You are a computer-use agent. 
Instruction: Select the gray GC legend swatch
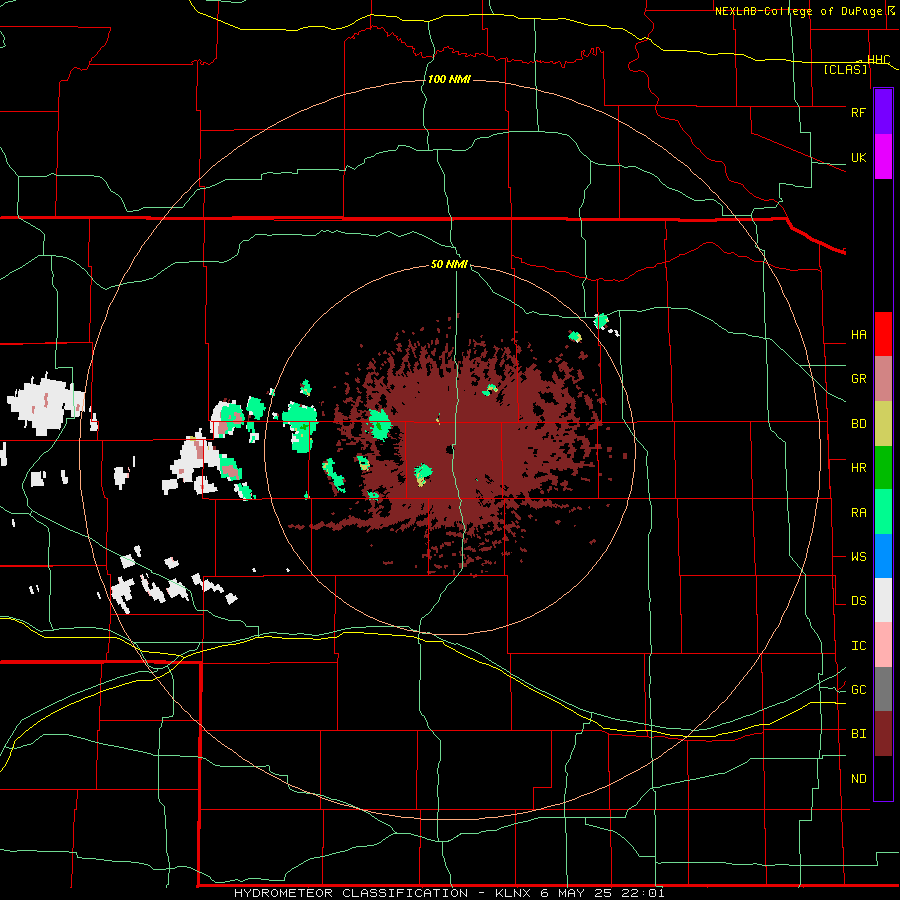[x=883, y=689]
